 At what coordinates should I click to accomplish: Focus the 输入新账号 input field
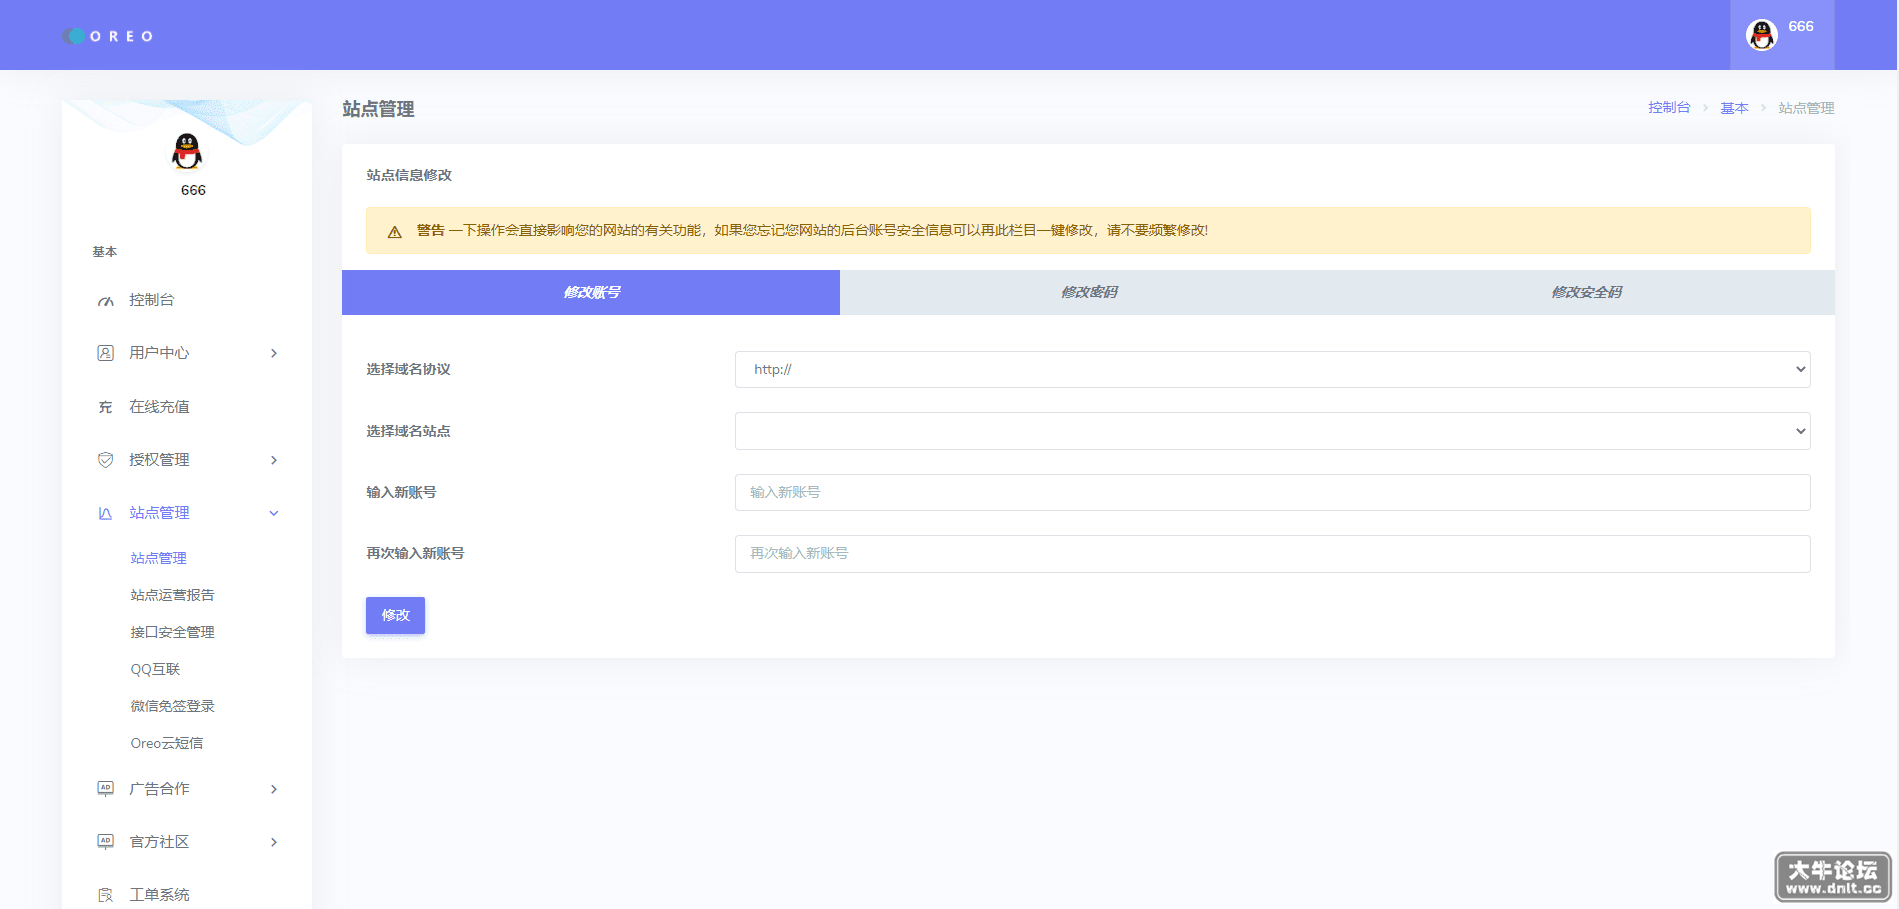[1272, 492]
